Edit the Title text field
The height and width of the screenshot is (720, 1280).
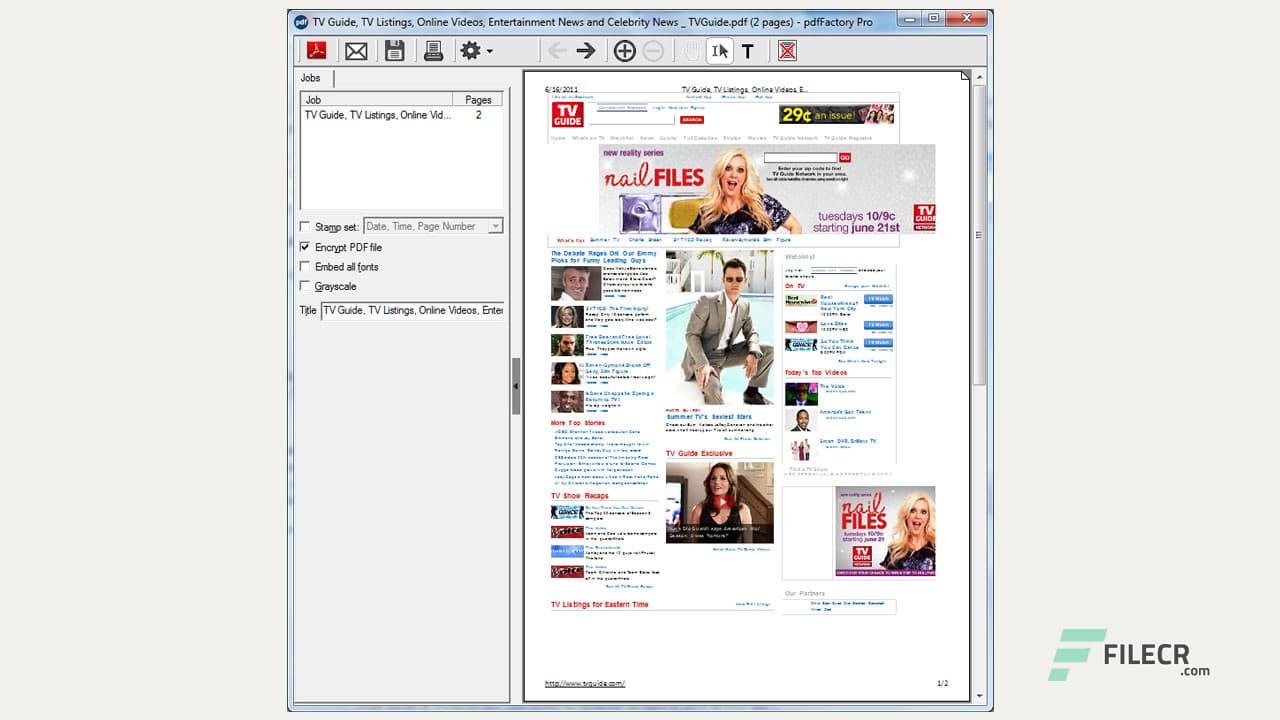413,310
